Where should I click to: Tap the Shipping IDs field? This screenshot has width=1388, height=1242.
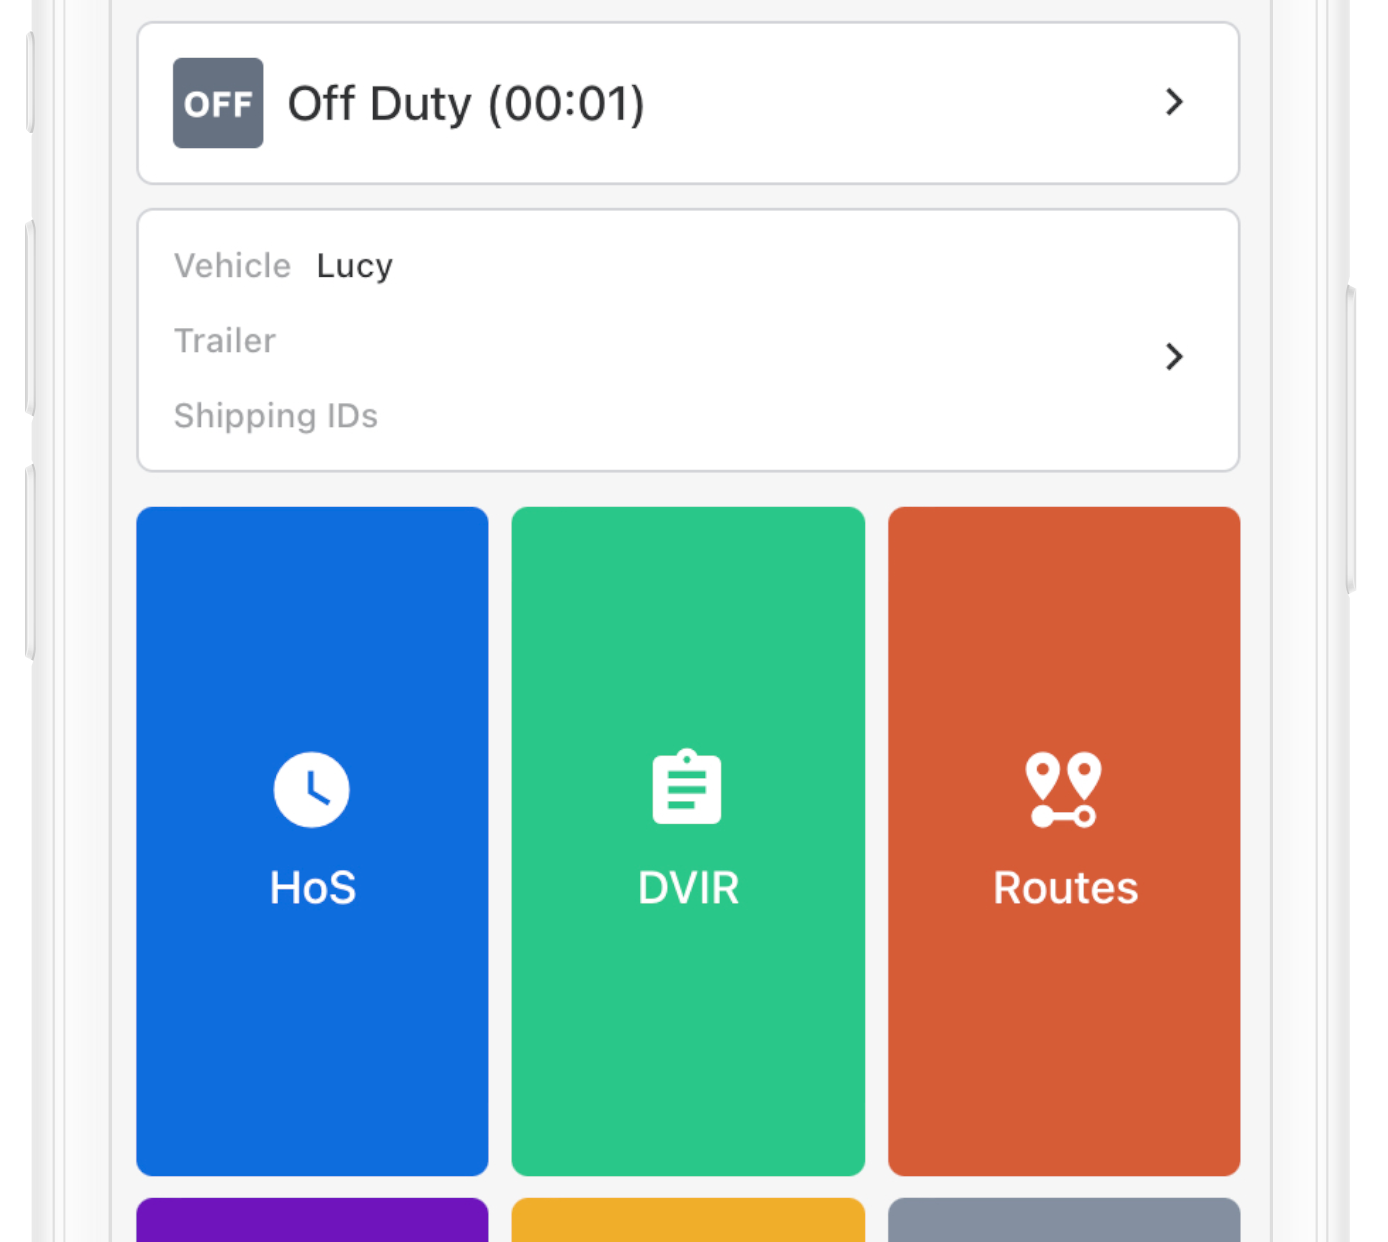click(276, 416)
